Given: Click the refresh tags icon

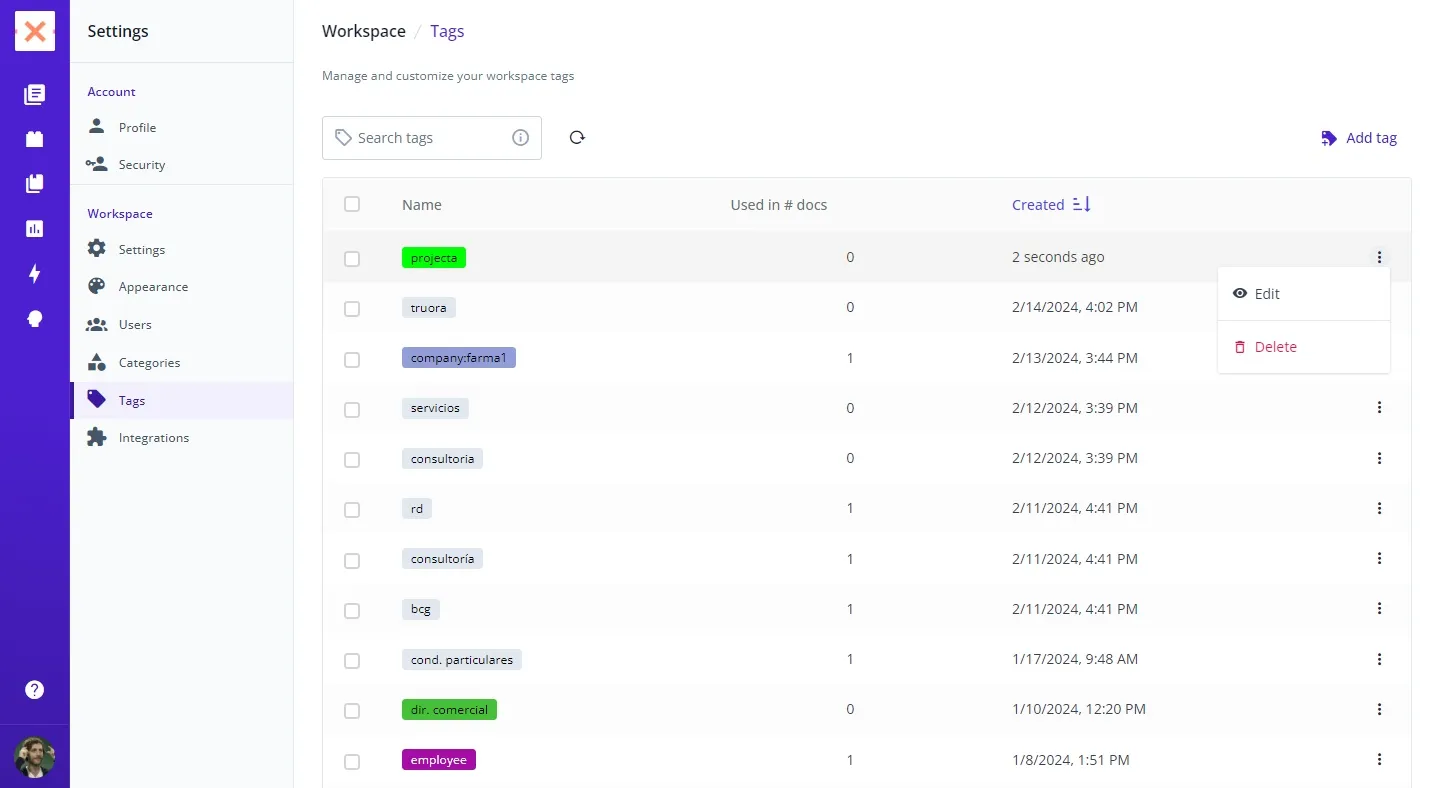Looking at the screenshot, I should (577, 138).
